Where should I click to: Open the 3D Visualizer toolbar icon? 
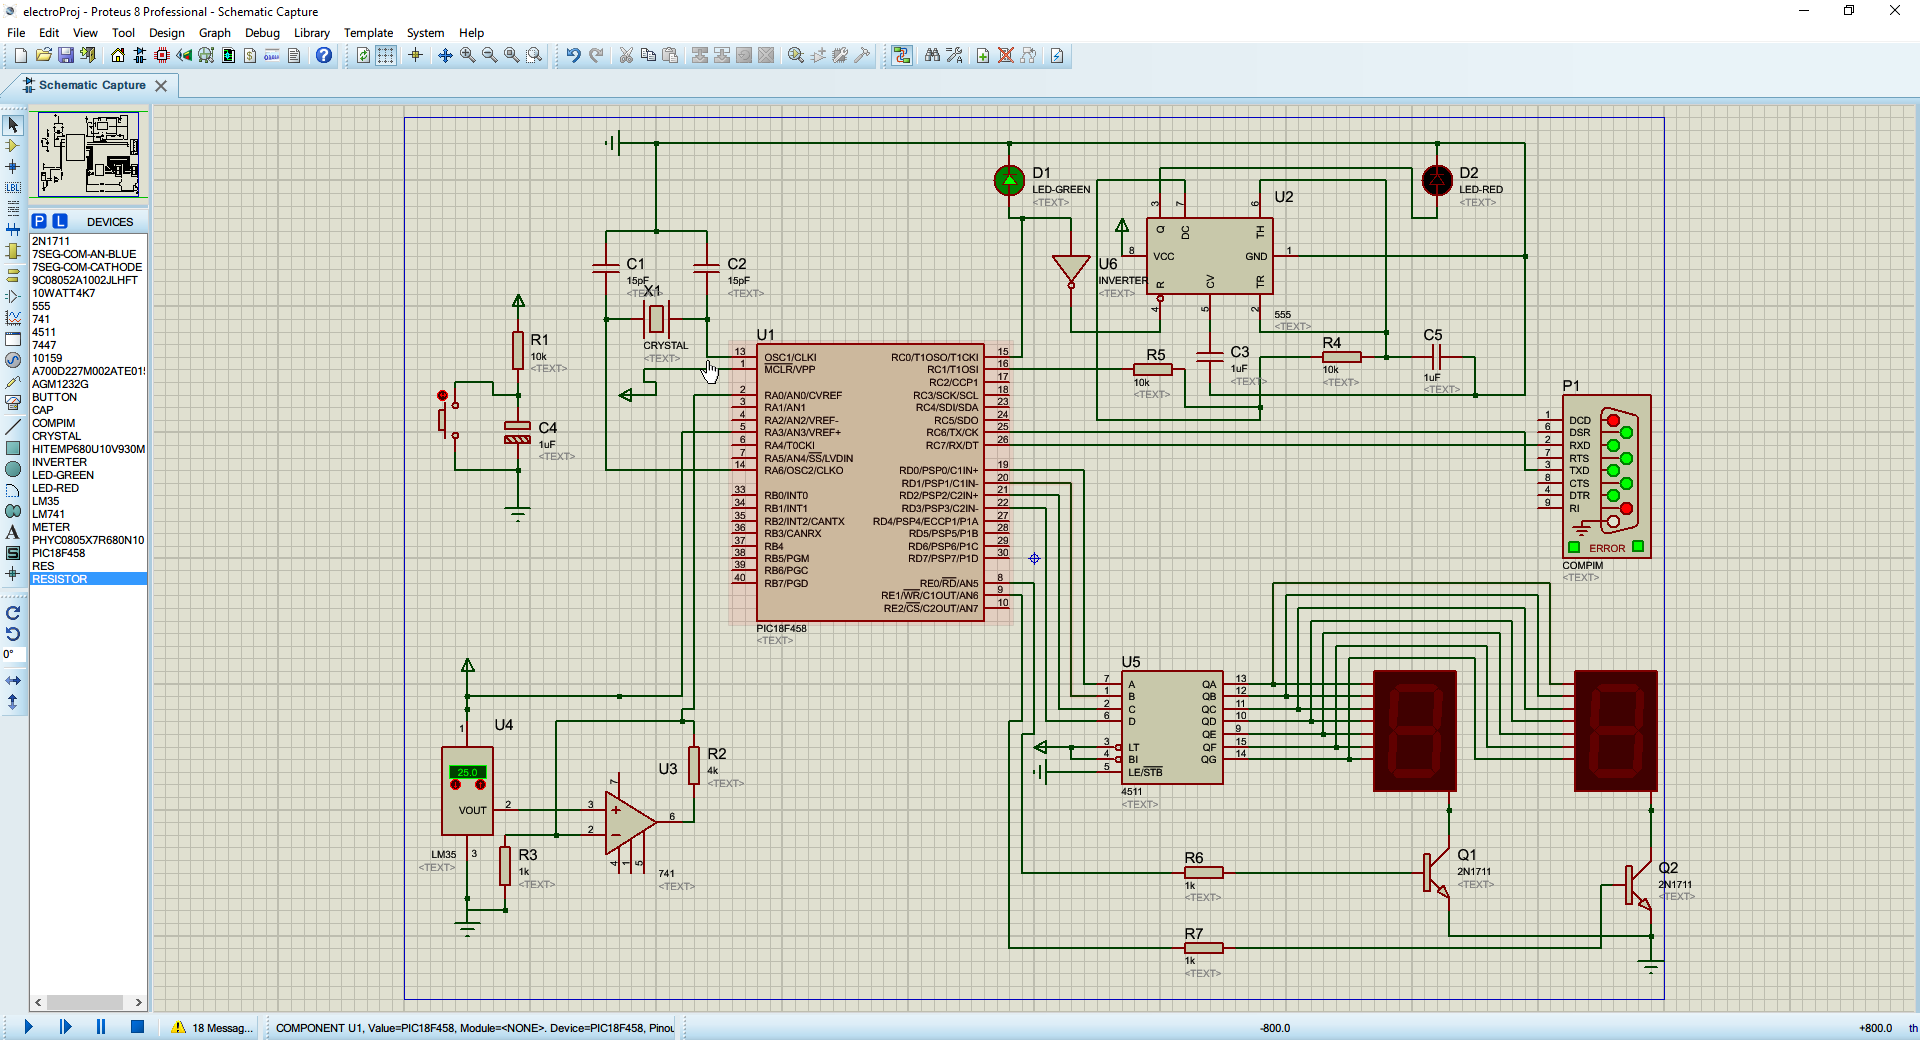(184, 56)
